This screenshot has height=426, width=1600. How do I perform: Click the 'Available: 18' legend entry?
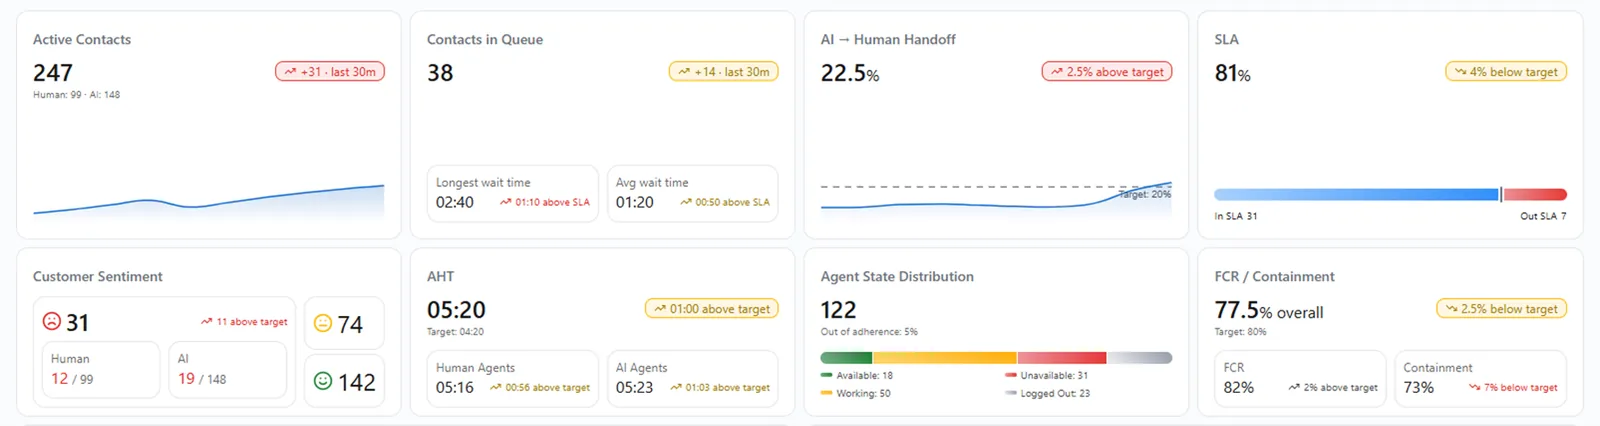[857, 376]
